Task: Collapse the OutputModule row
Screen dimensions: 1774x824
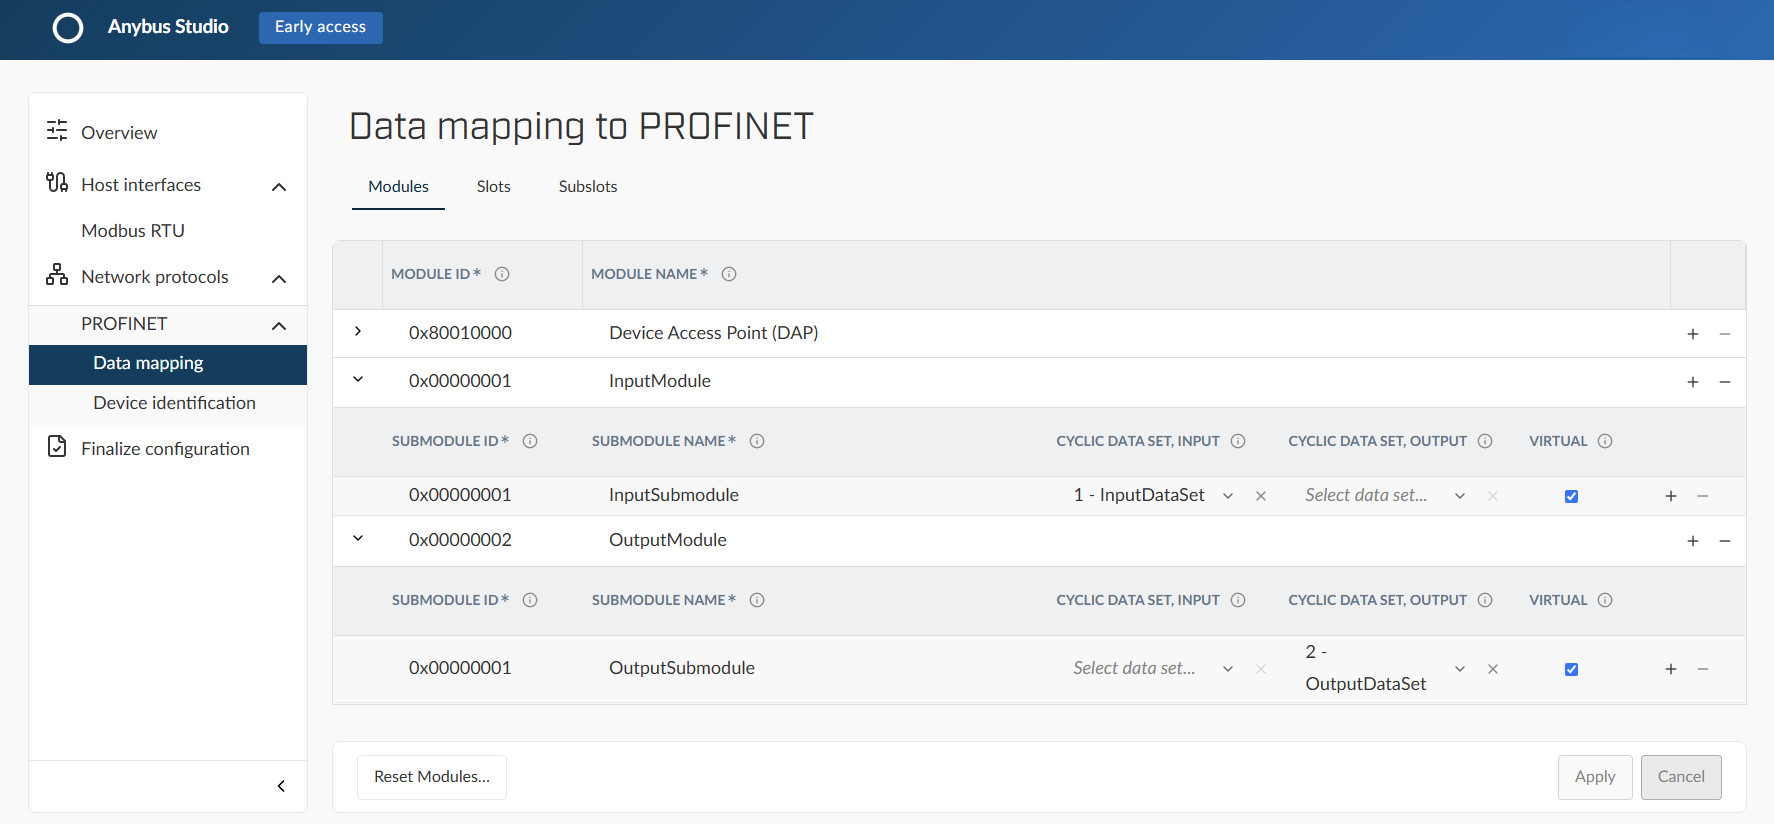Action: coord(358,538)
